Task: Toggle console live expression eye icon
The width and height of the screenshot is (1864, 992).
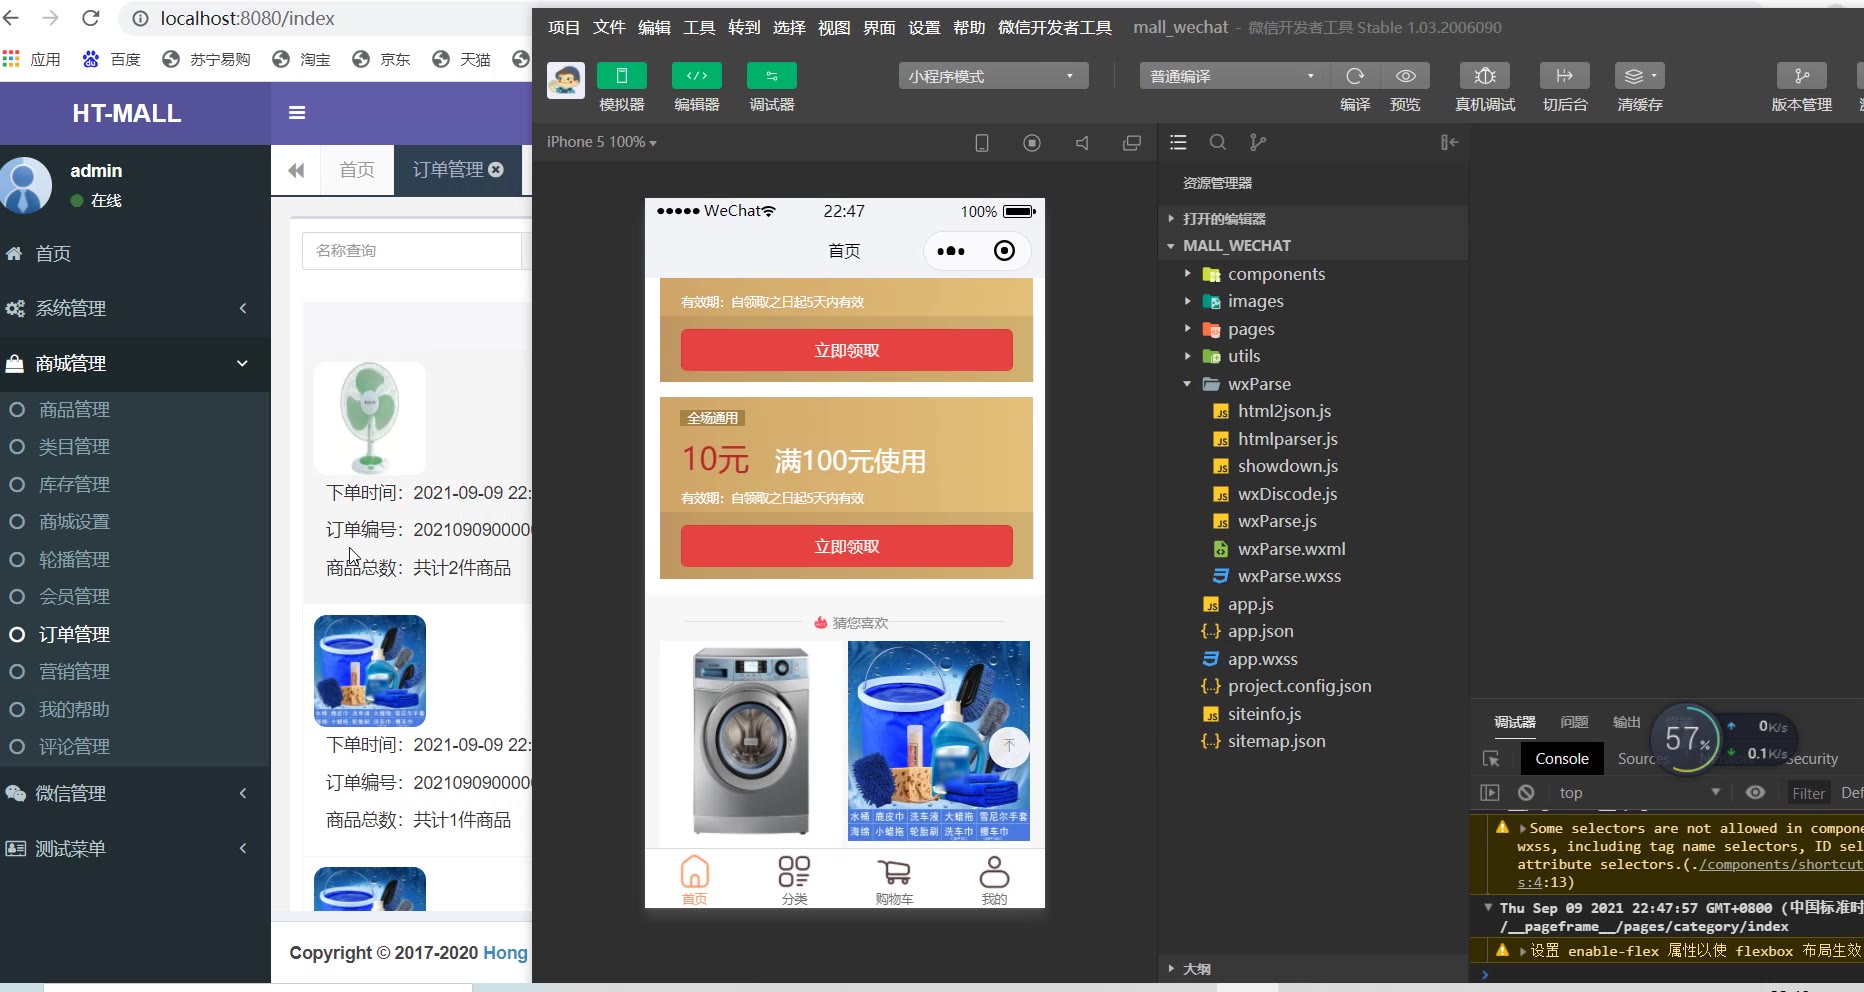Action: [1755, 793]
